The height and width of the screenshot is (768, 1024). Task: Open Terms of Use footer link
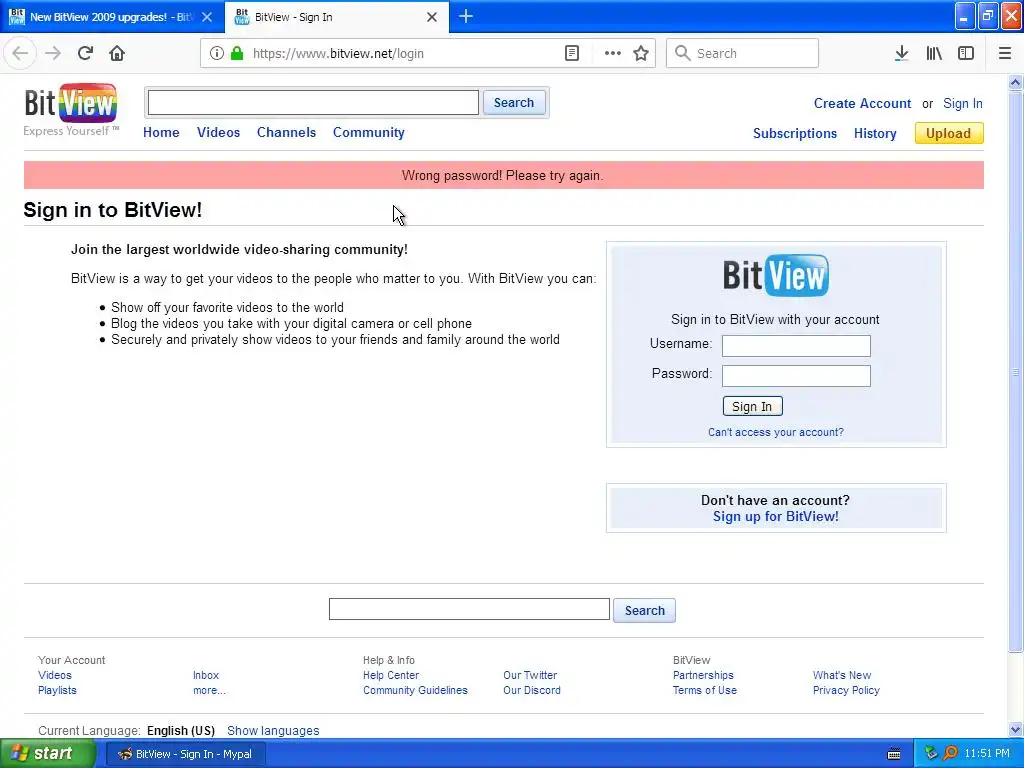(705, 690)
